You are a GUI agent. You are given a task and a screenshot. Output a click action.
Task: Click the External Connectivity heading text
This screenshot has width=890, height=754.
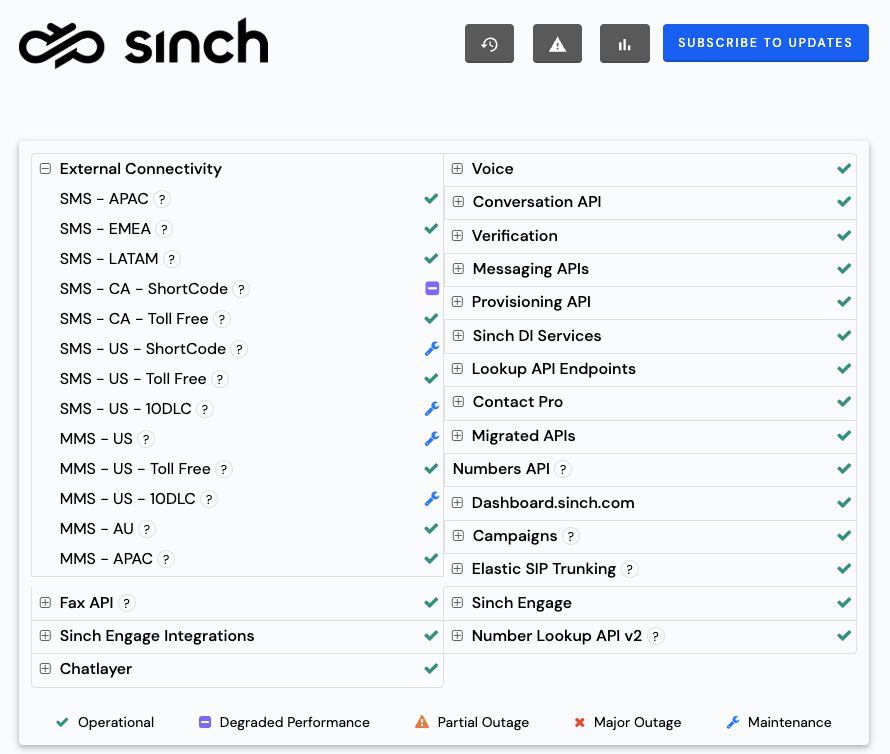(141, 169)
